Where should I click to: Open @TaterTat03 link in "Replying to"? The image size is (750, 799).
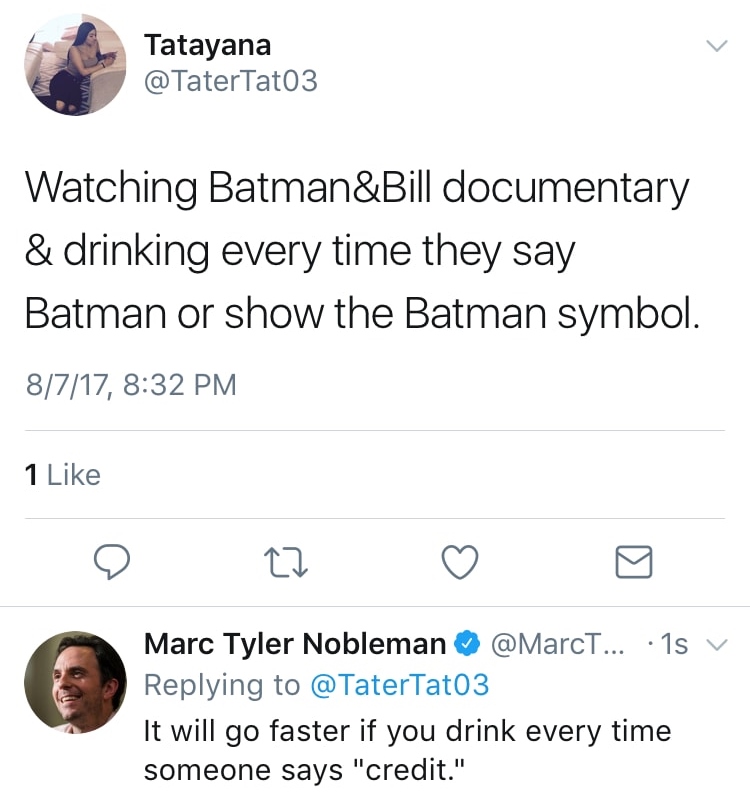399,685
